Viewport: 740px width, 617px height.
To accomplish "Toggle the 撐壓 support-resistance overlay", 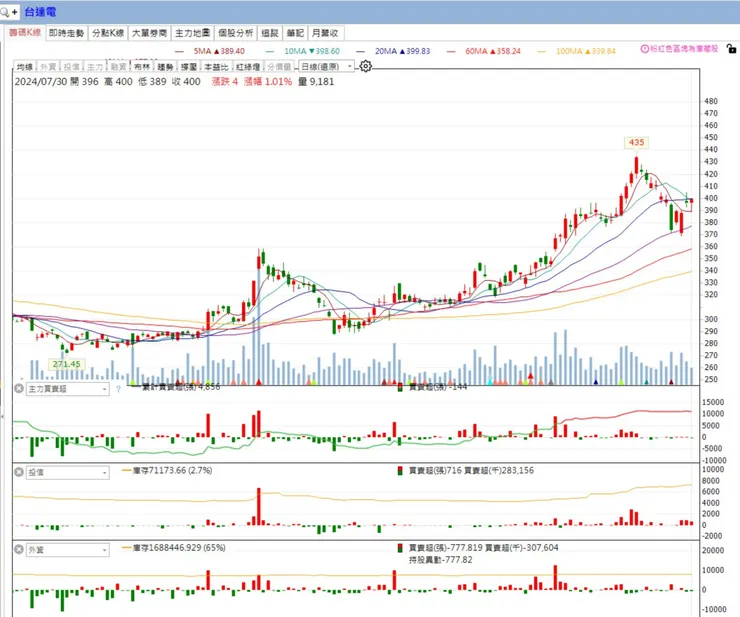I will point(189,67).
